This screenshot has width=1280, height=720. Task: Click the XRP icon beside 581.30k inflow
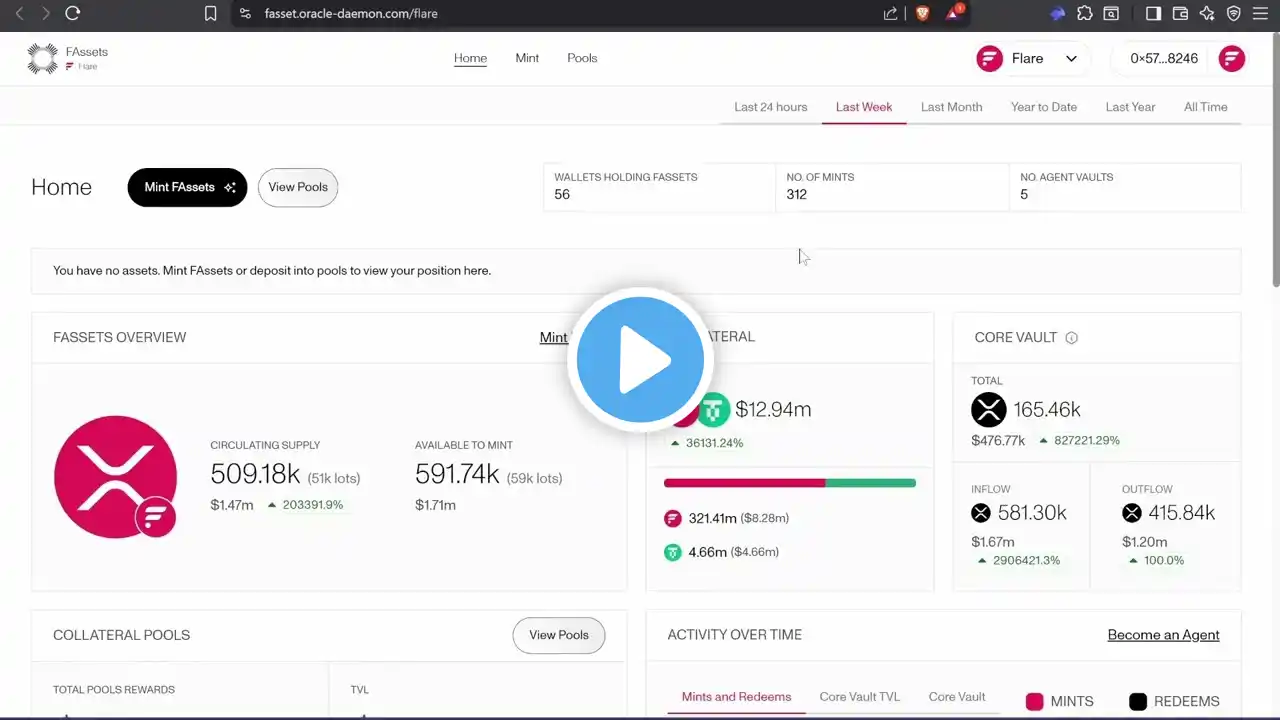click(x=981, y=513)
